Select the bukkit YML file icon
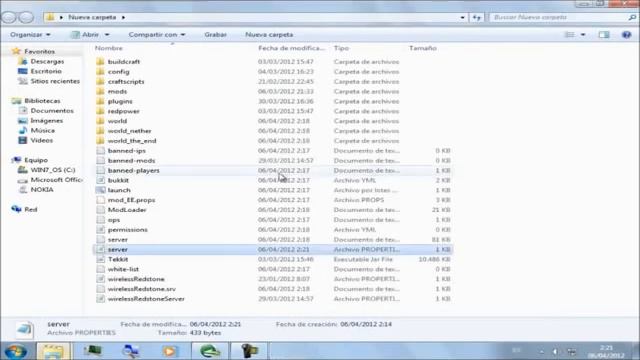Image resolution: width=640 pixels, height=360 pixels. [100, 180]
